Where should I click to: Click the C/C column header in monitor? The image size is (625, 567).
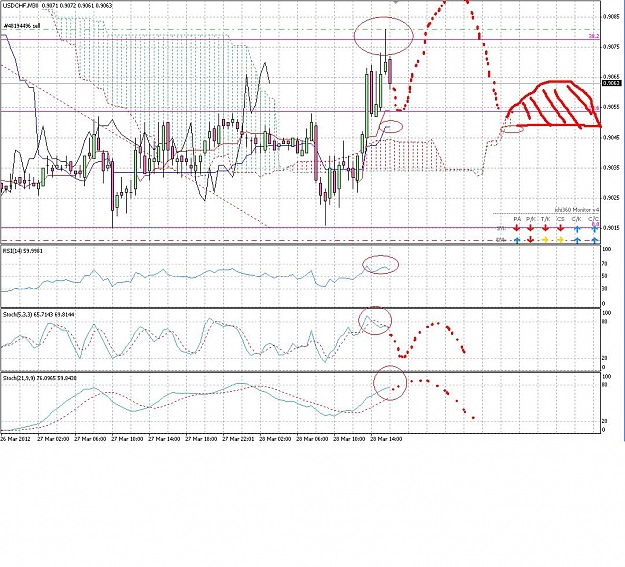point(594,219)
